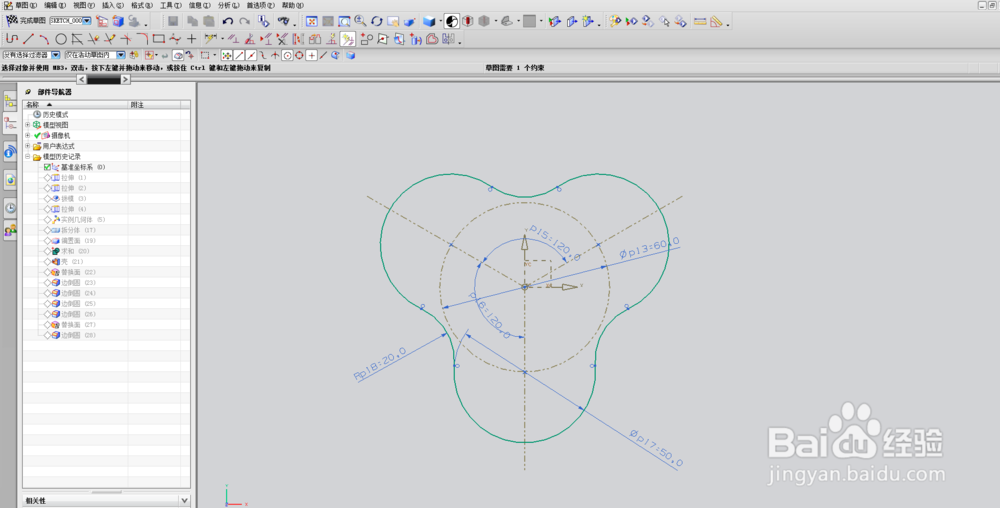Select the Line sketch tool
Viewport: 1000px width, 508px height.
click(28, 39)
